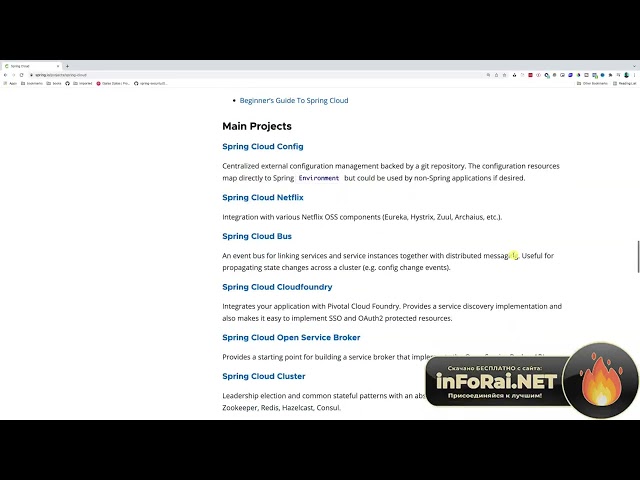Open the Chrome Extensions puzzle icon
The width and height of the screenshot is (640, 480).
coord(610,75)
